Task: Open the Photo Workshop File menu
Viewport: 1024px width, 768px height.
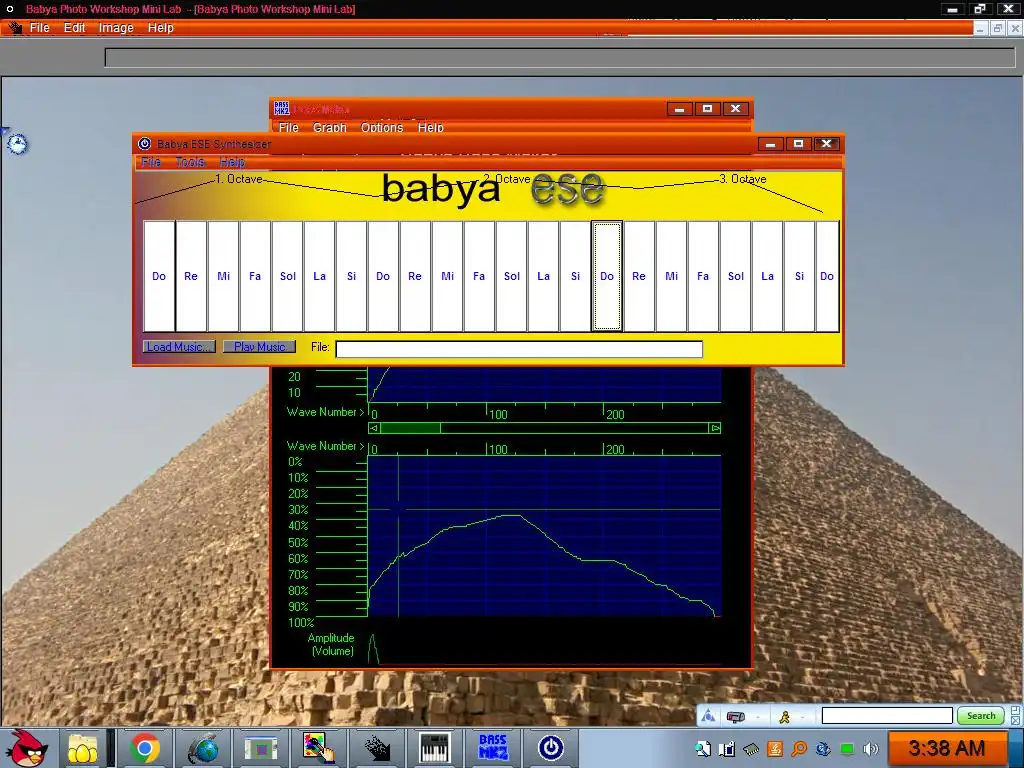Action: click(x=39, y=27)
